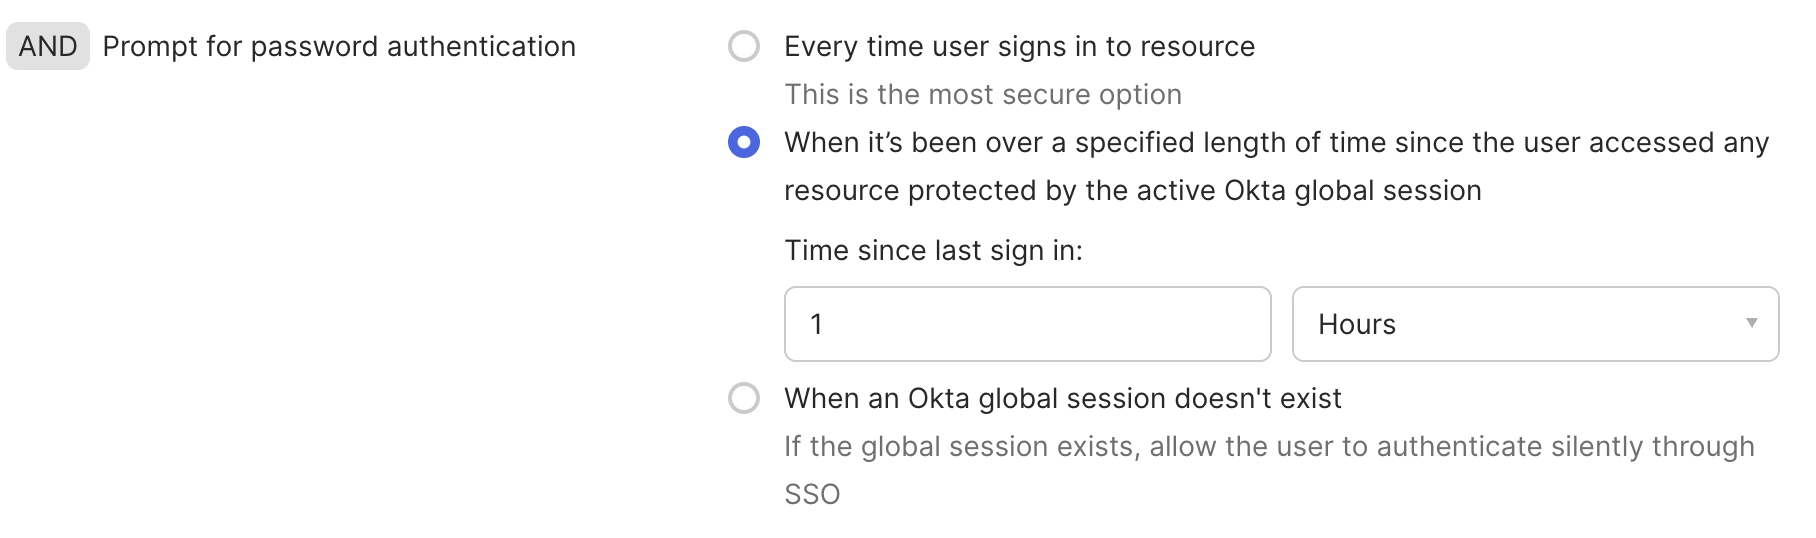Click the AND condition badge
The image size is (1816, 538).
coord(48,46)
